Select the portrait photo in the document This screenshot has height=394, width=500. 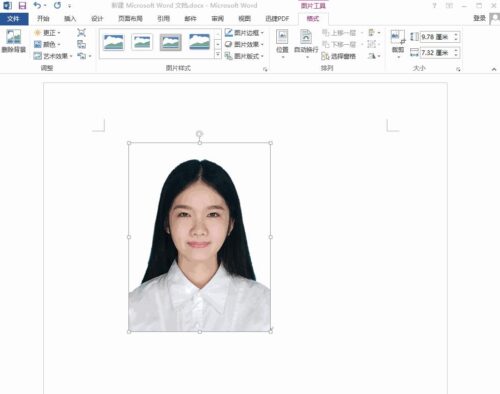click(200, 237)
